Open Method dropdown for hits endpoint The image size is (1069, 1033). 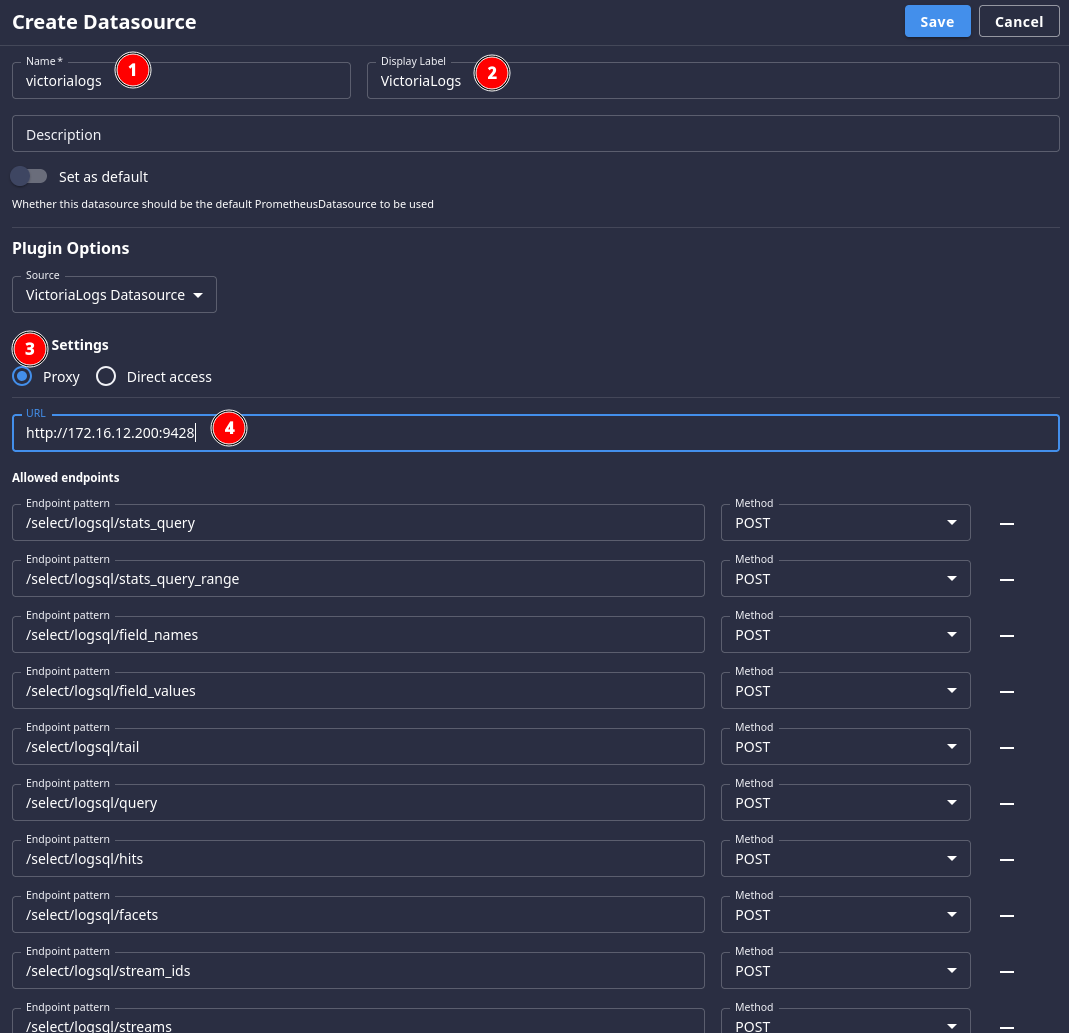tap(845, 858)
